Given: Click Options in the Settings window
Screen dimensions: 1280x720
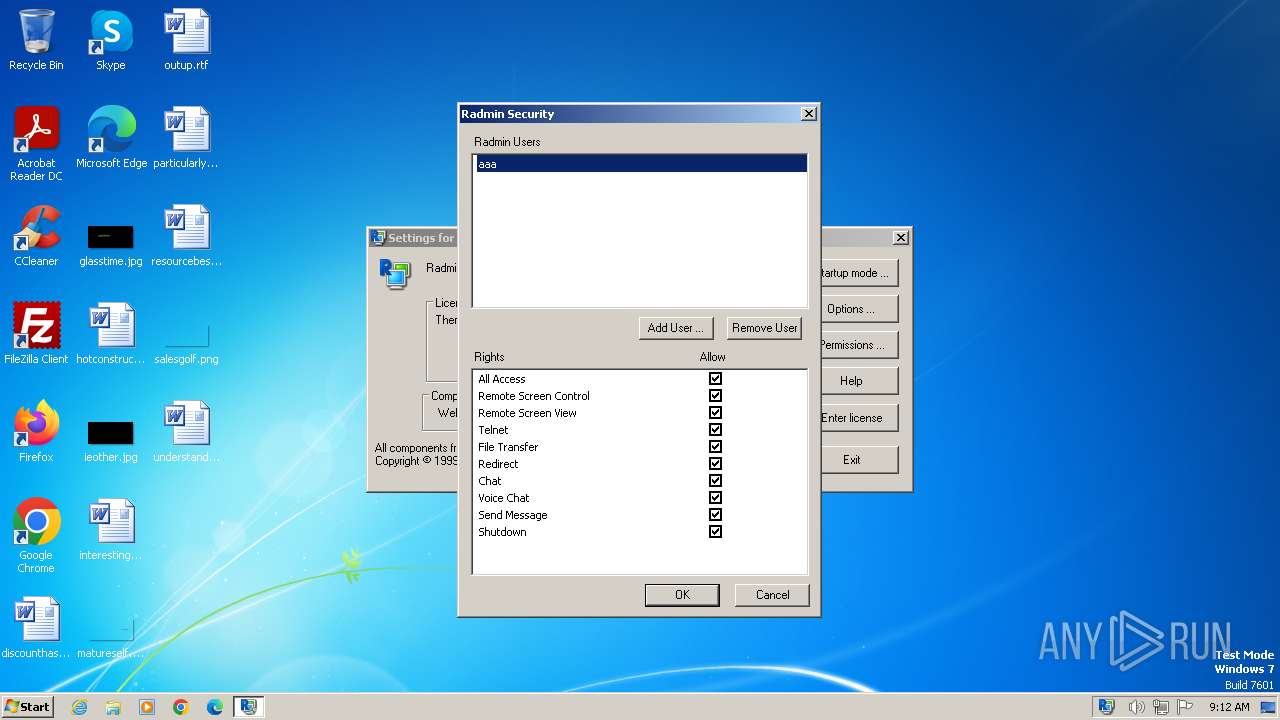Looking at the screenshot, I should pos(859,309).
